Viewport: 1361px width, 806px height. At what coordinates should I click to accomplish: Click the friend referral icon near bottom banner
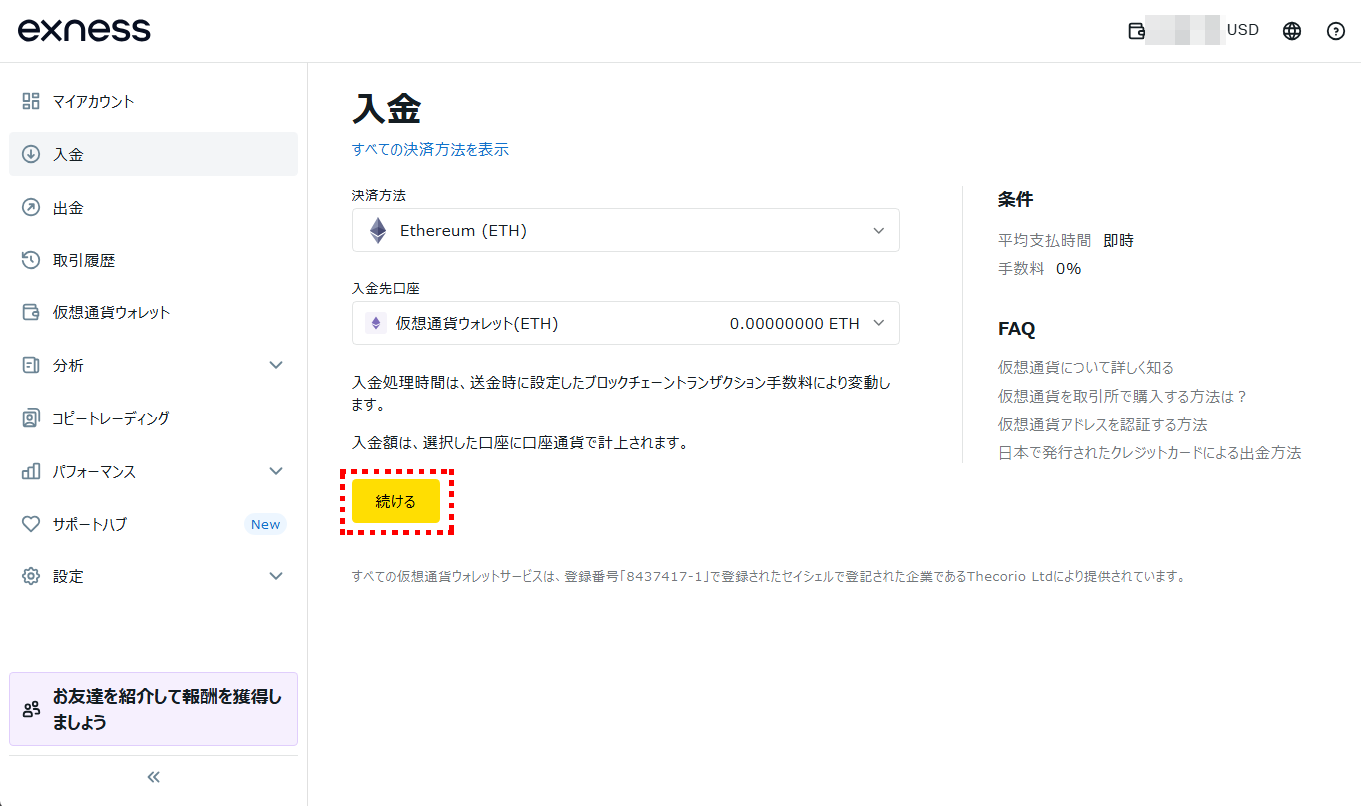coord(29,709)
